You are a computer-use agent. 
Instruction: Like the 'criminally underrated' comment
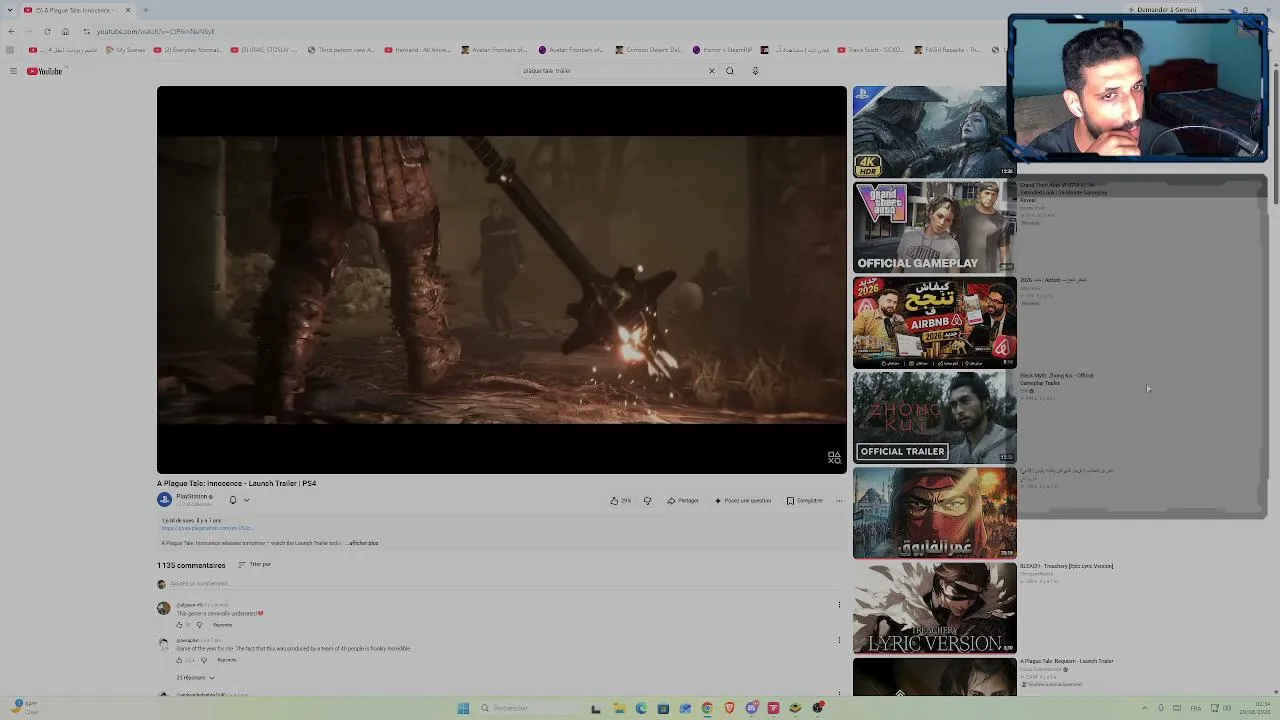coord(180,625)
